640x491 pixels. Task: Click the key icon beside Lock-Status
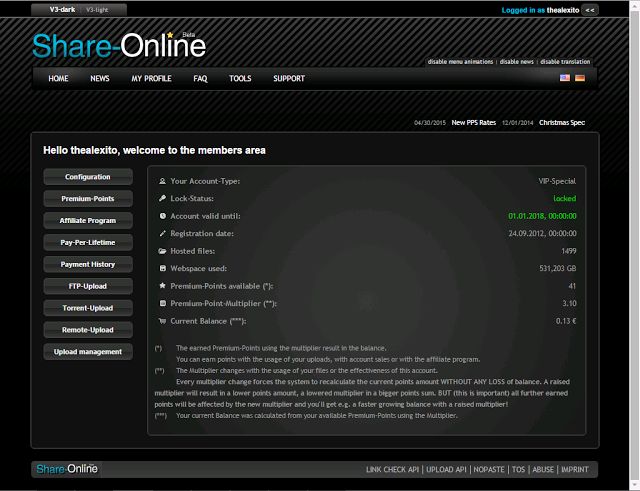[162, 198]
